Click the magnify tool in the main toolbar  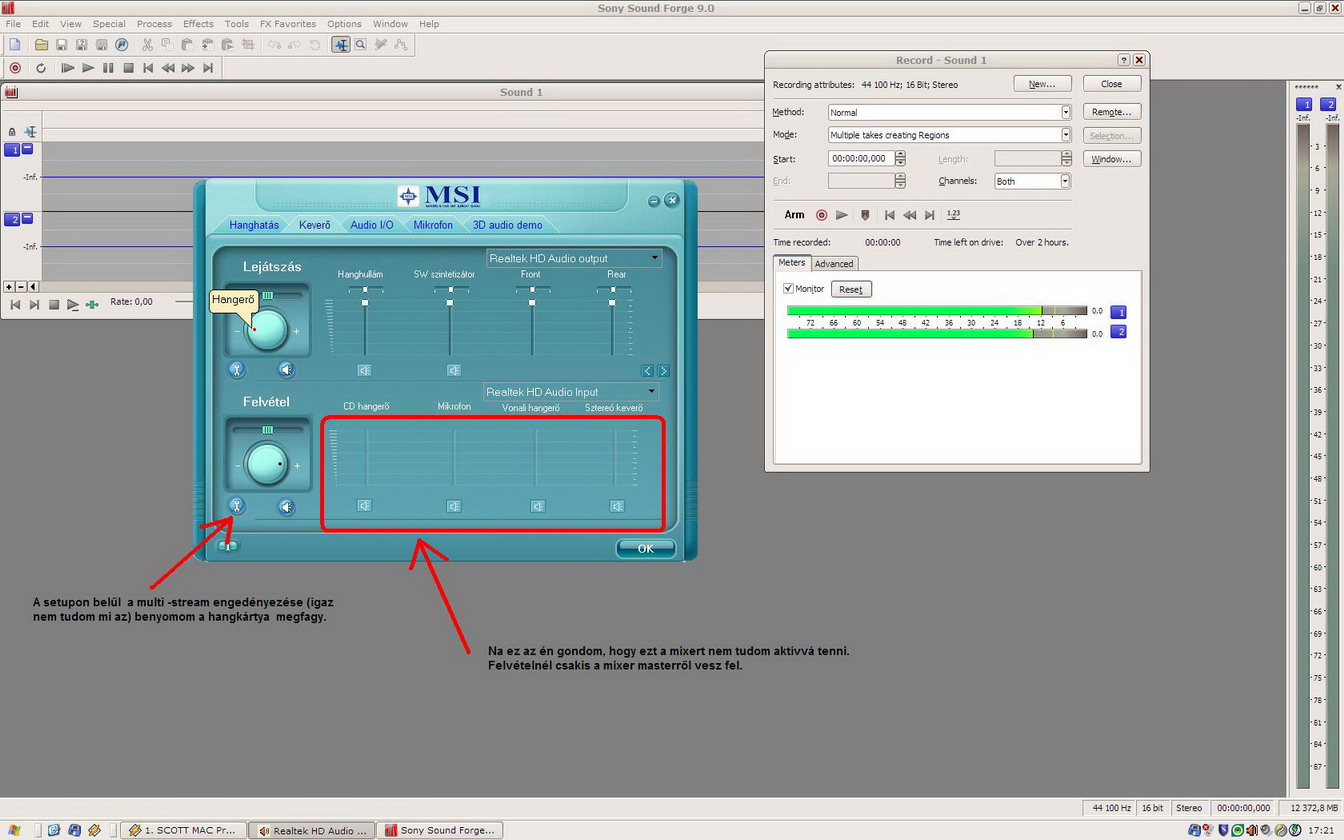(360, 45)
